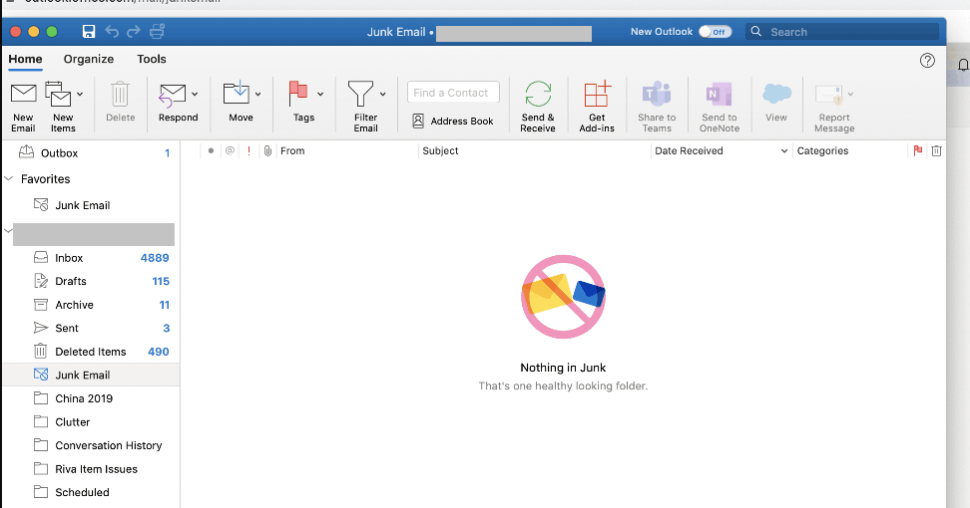
Task: Click the flag column header icon
Action: tap(917, 150)
